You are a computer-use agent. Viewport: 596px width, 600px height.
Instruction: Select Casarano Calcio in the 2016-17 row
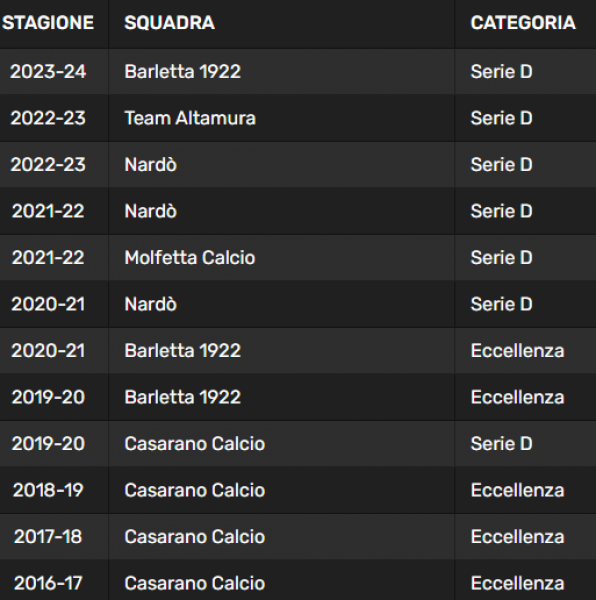point(194,583)
